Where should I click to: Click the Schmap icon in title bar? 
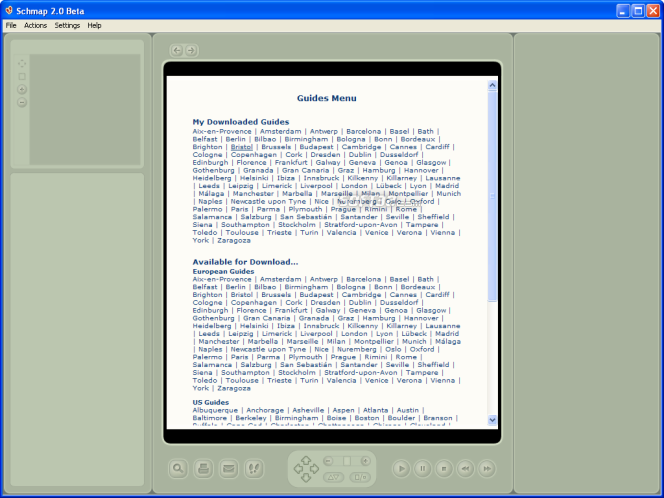(x=9, y=10)
